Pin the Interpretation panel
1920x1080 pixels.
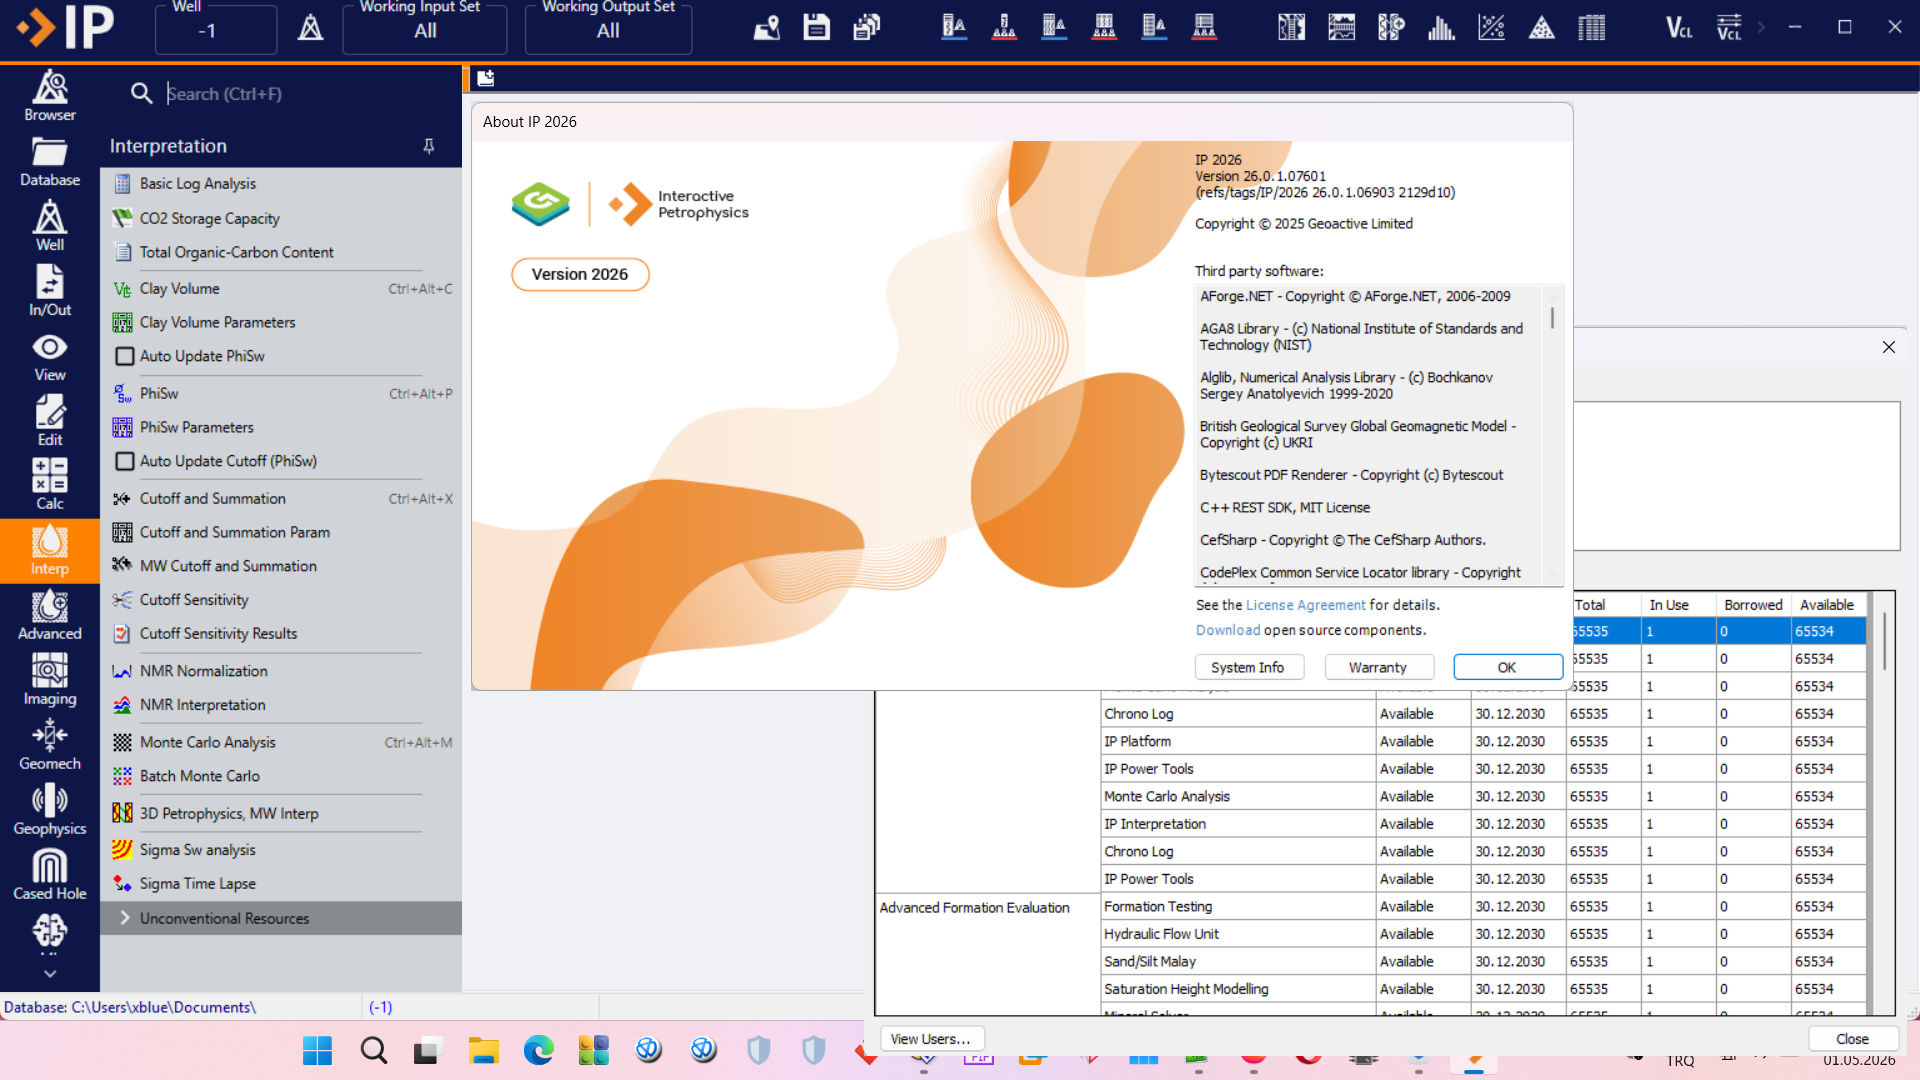[x=429, y=146]
